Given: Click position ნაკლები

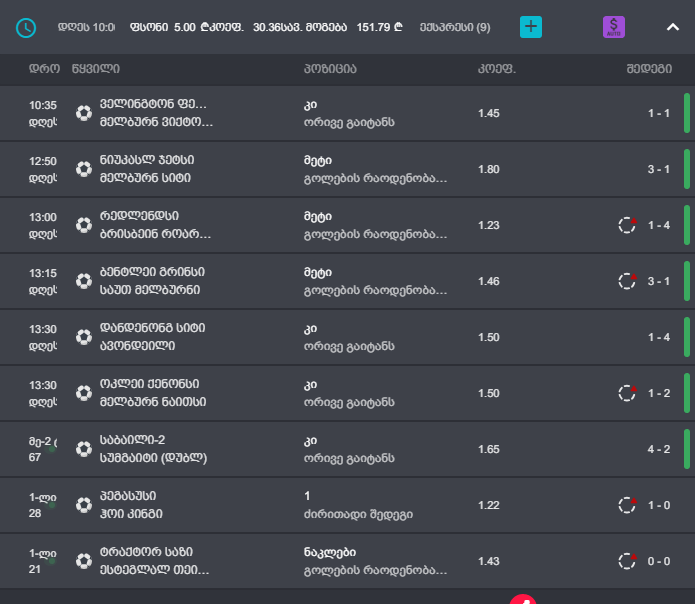Looking at the screenshot, I should tap(330, 552).
